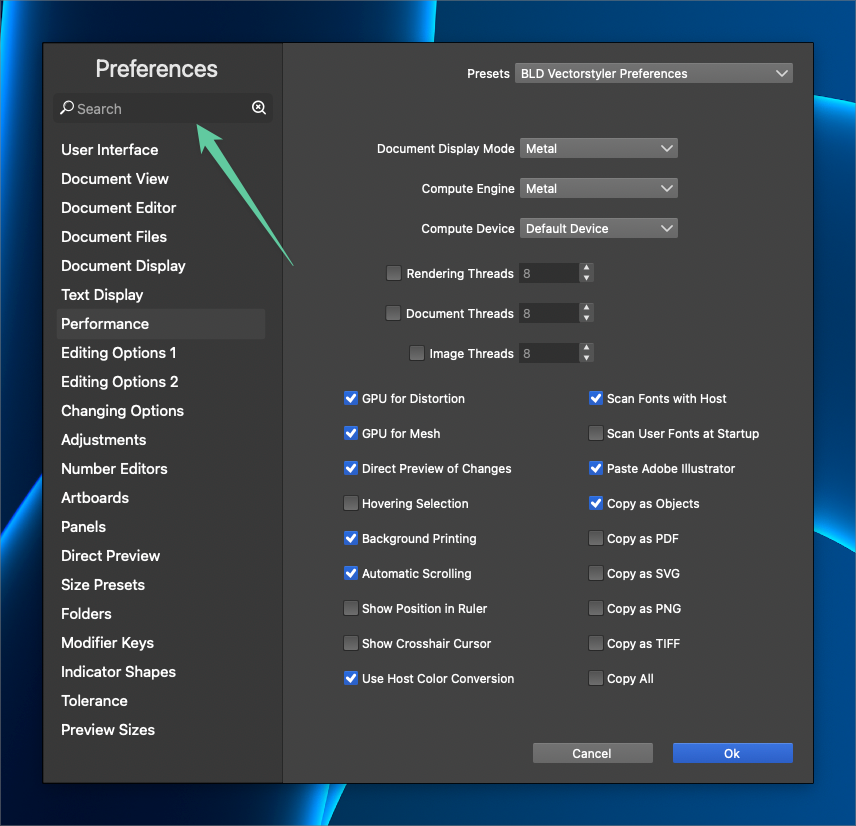
Task: Decrement the Image Threads stepper arrow
Action: (586, 358)
